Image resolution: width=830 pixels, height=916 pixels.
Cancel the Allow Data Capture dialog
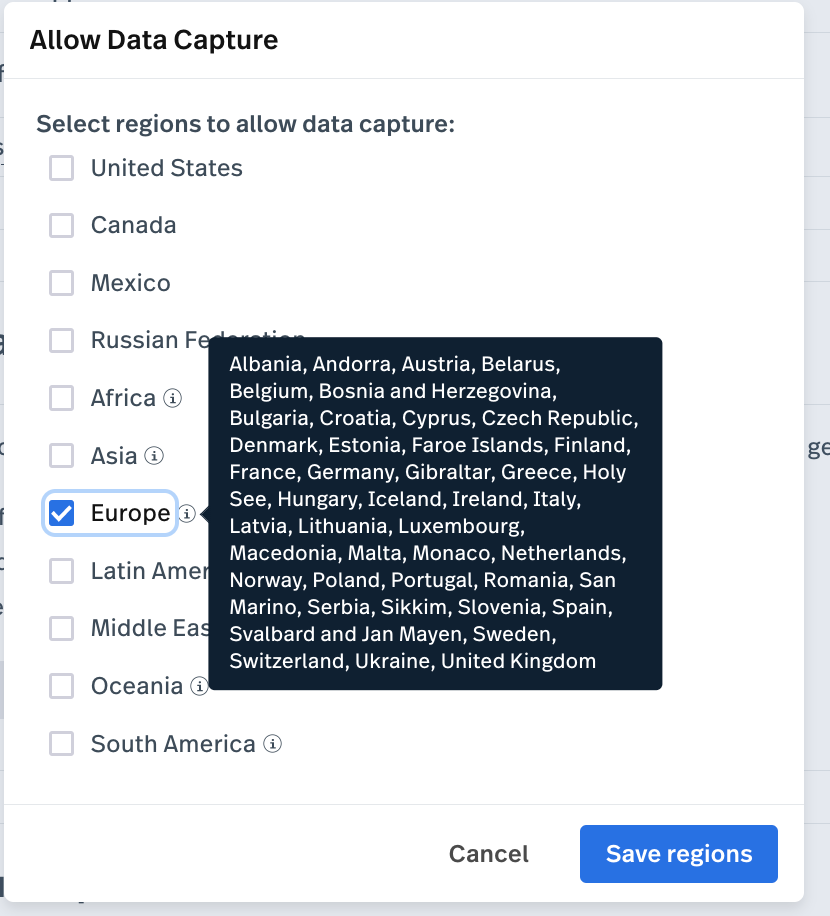click(x=488, y=853)
